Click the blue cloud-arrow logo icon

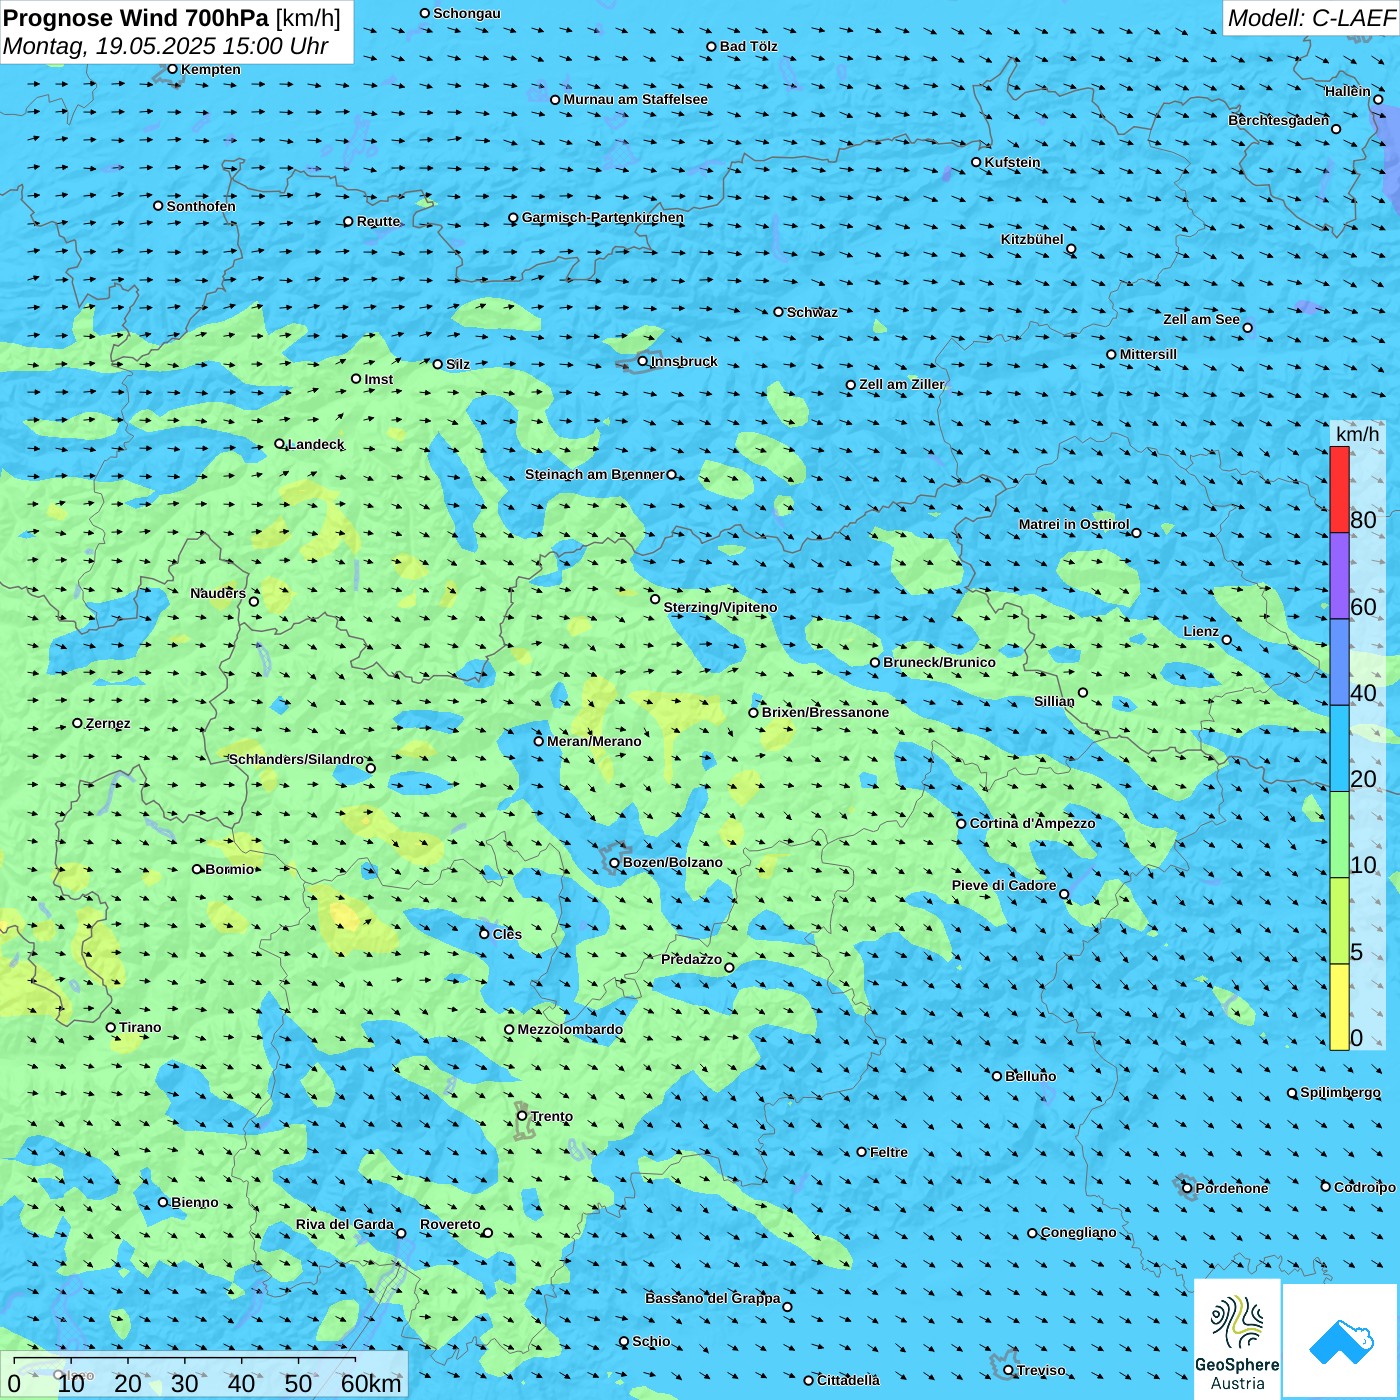1341,1341
